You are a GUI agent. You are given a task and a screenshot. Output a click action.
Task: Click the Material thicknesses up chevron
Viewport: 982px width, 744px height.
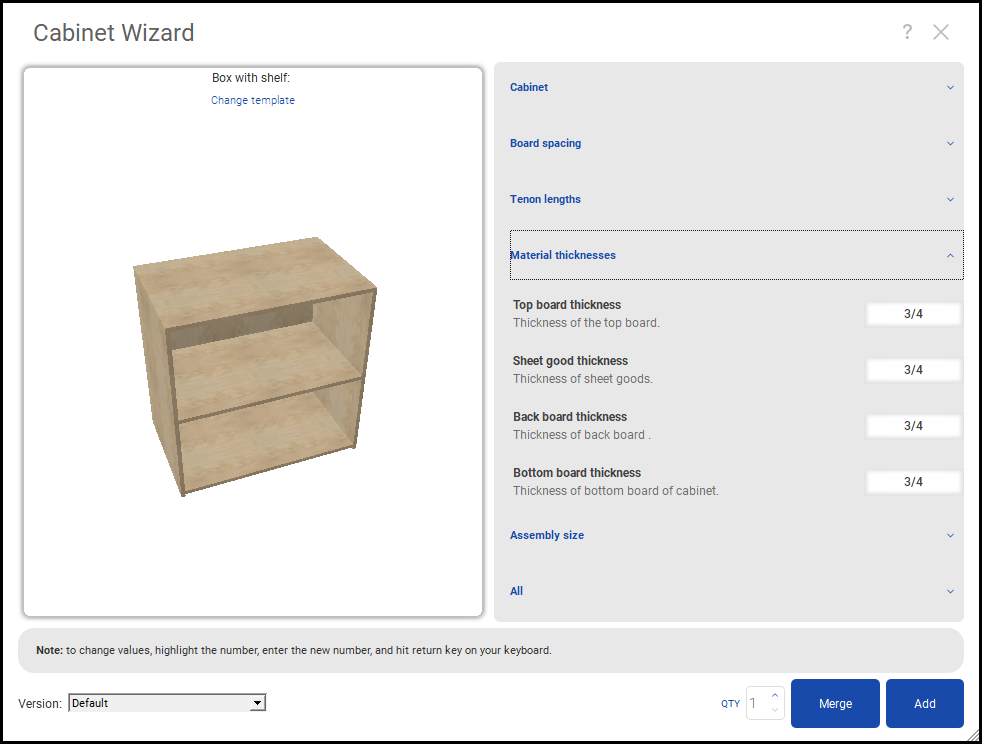pyautogui.click(x=950, y=256)
